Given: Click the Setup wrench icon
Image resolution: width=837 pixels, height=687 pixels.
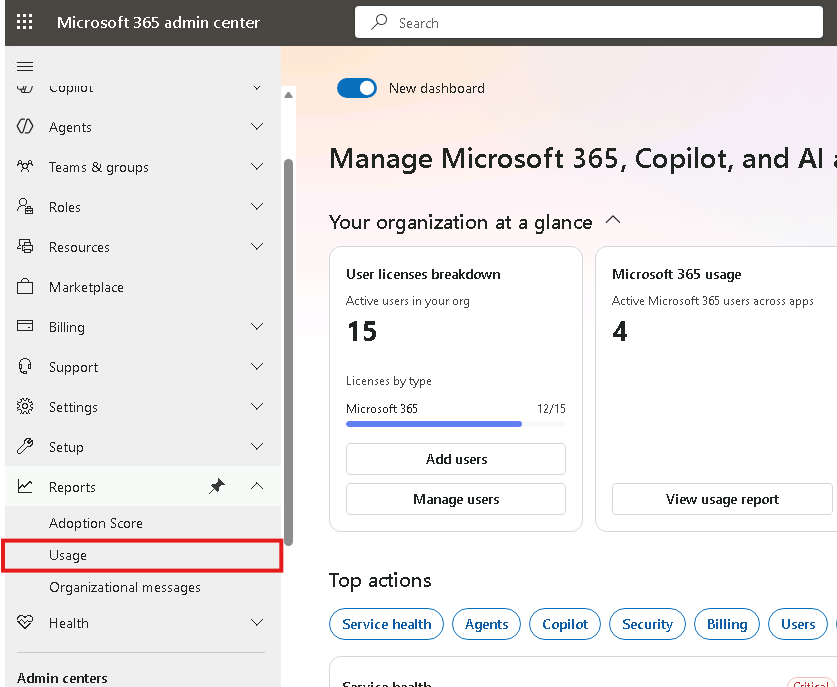Looking at the screenshot, I should tap(25, 446).
